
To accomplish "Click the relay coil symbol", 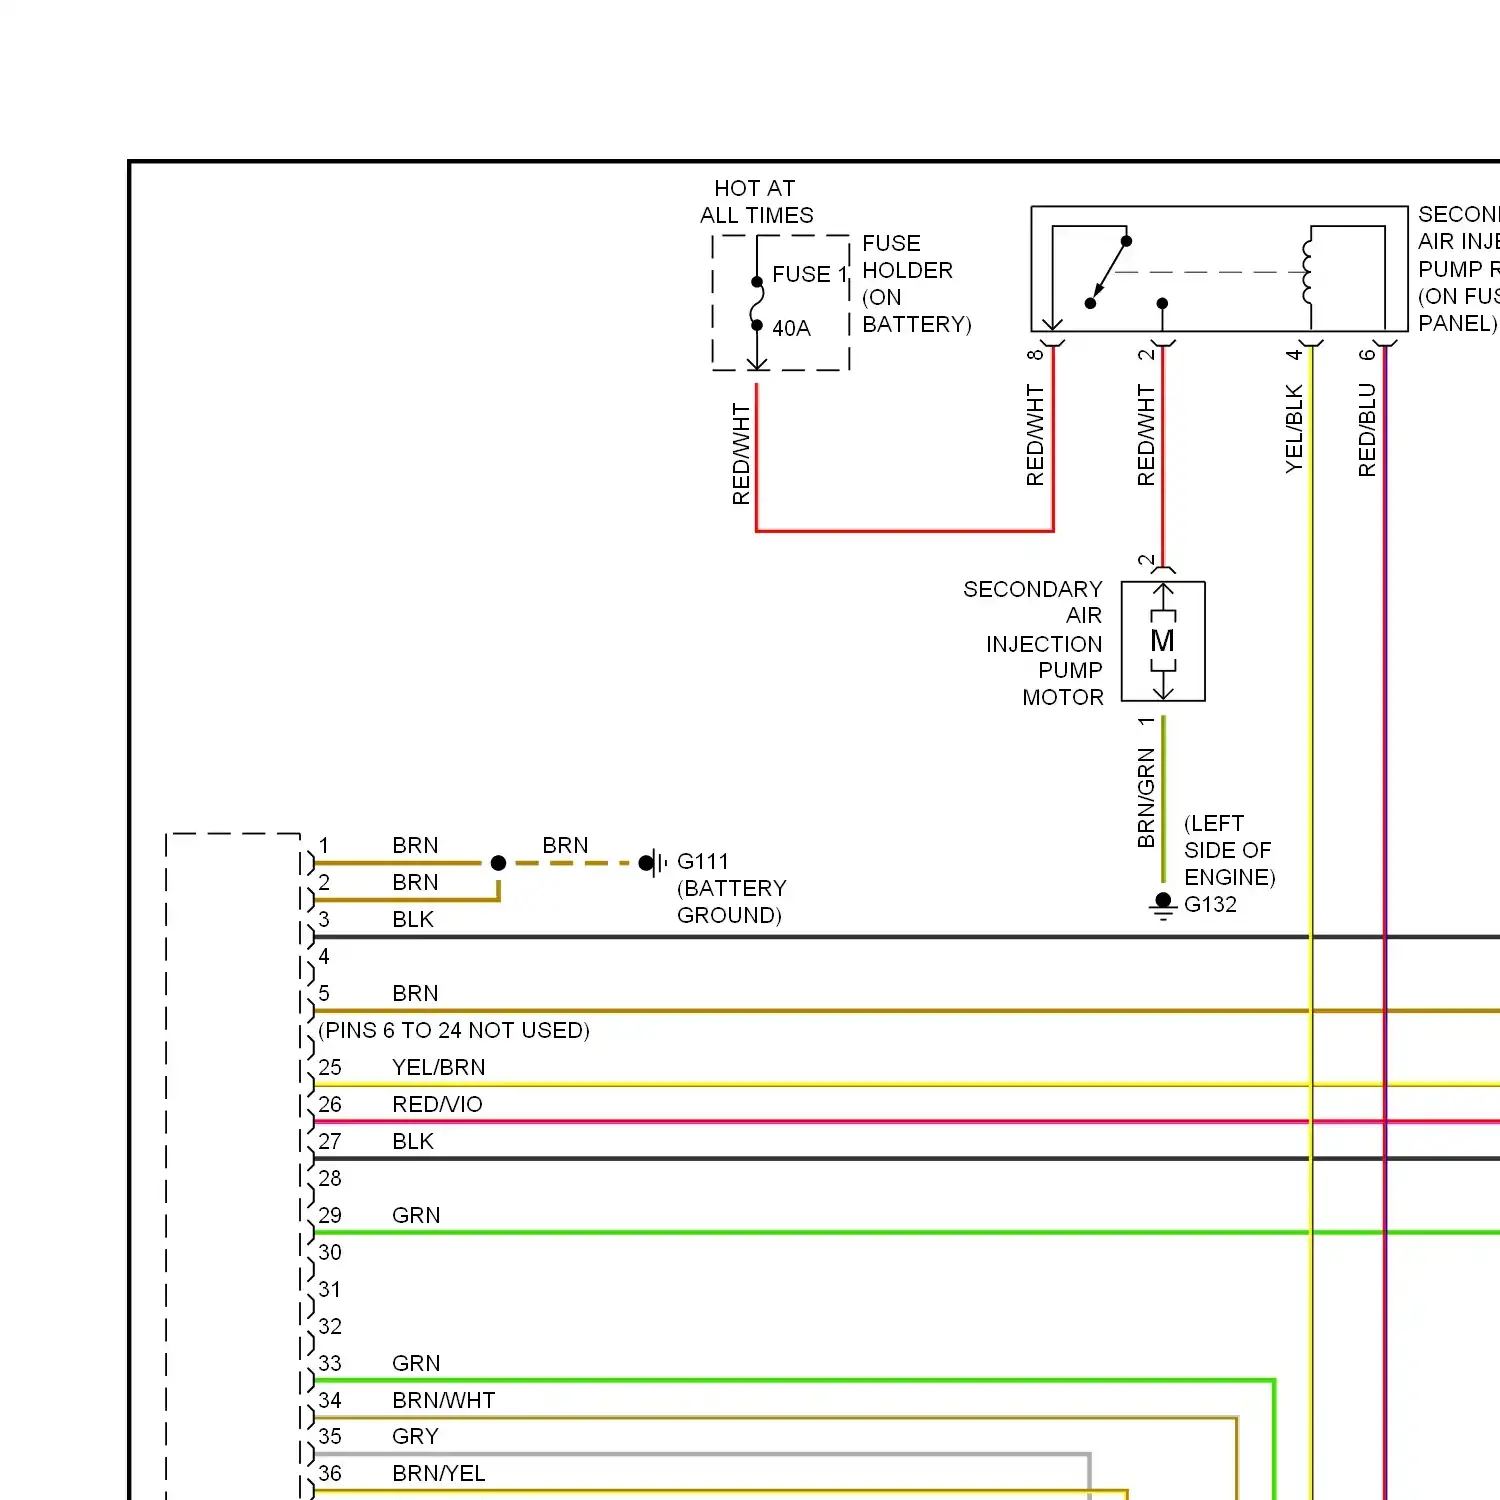I will [x=1306, y=271].
